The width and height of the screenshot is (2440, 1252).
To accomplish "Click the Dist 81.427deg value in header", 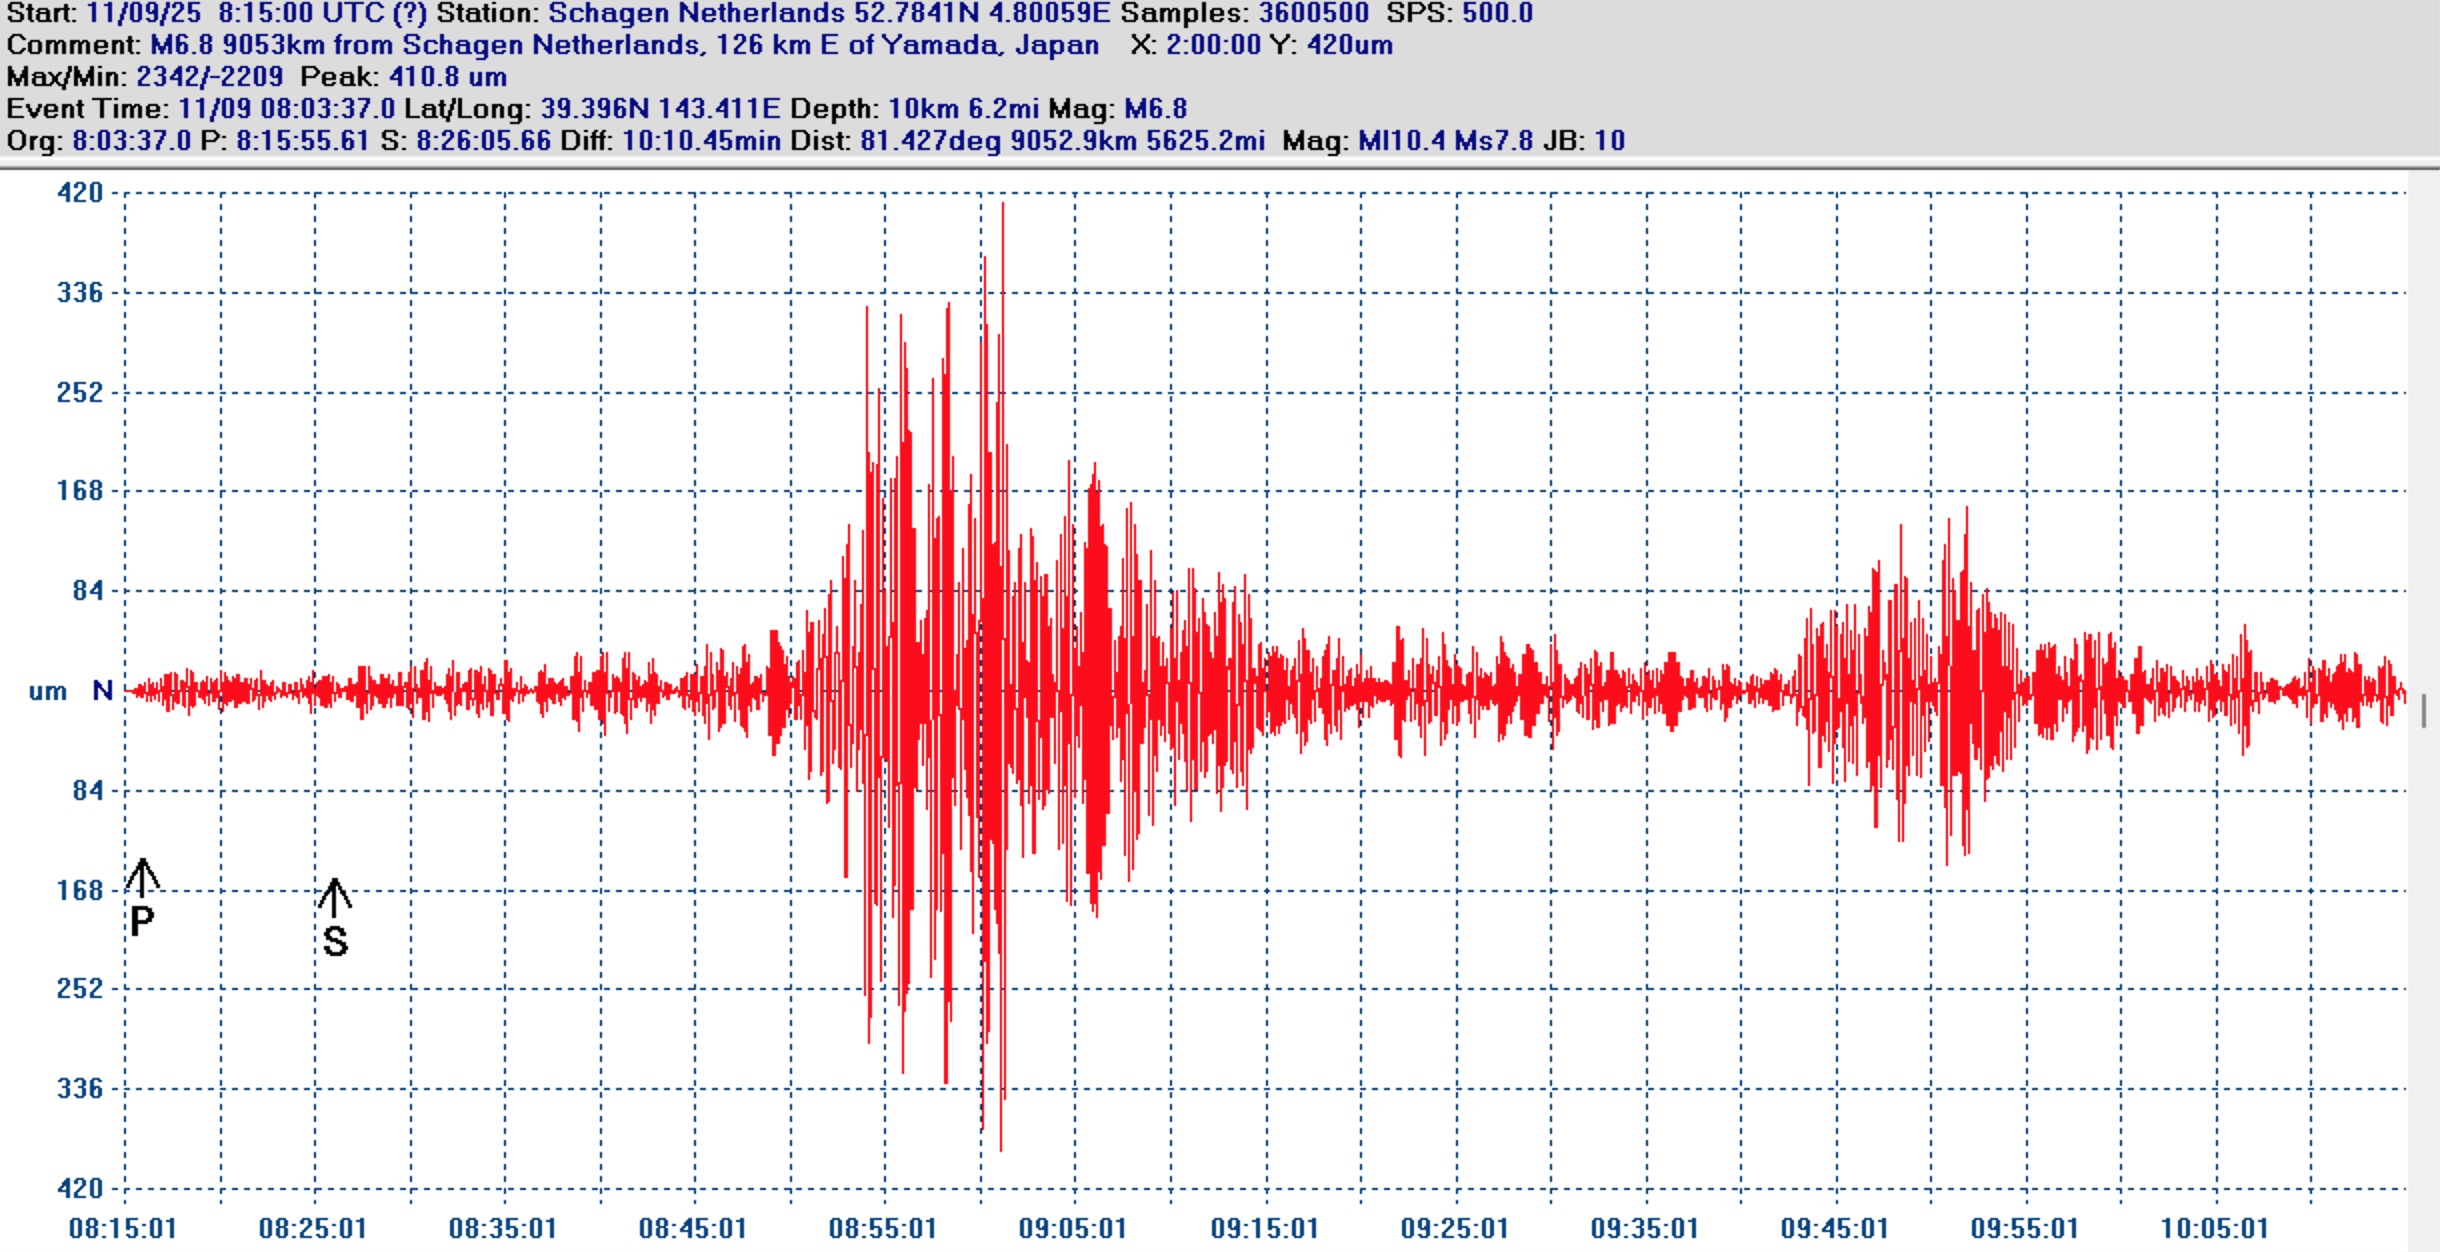I will (x=930, y=141).
